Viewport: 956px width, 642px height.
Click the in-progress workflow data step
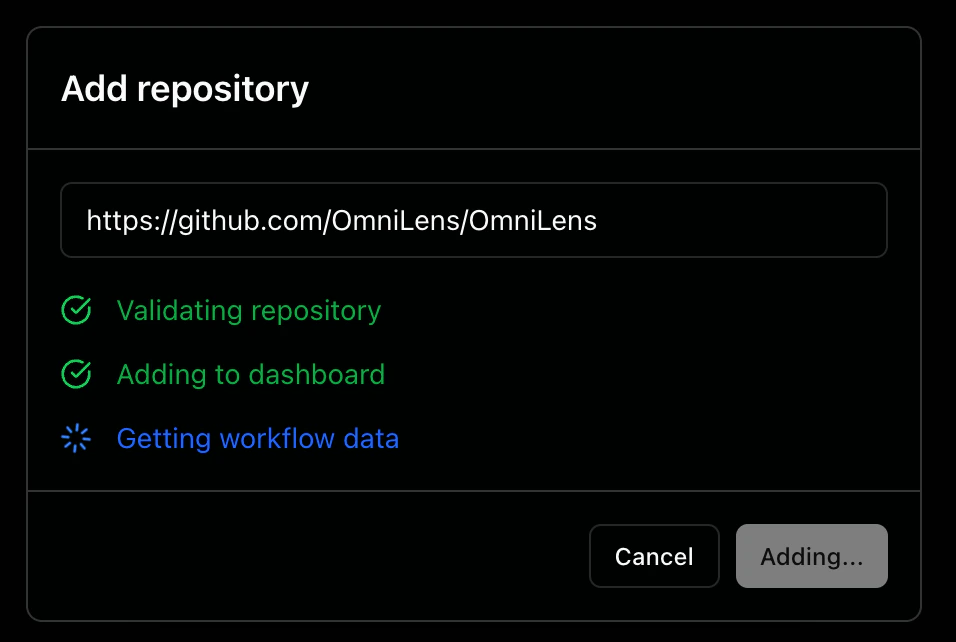[257, 438]
